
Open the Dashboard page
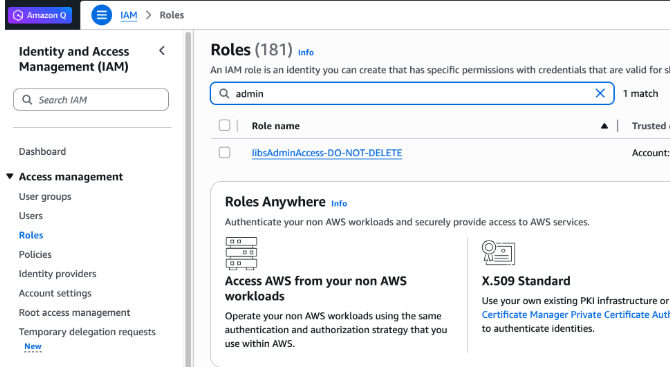click(x=42, y=152)
